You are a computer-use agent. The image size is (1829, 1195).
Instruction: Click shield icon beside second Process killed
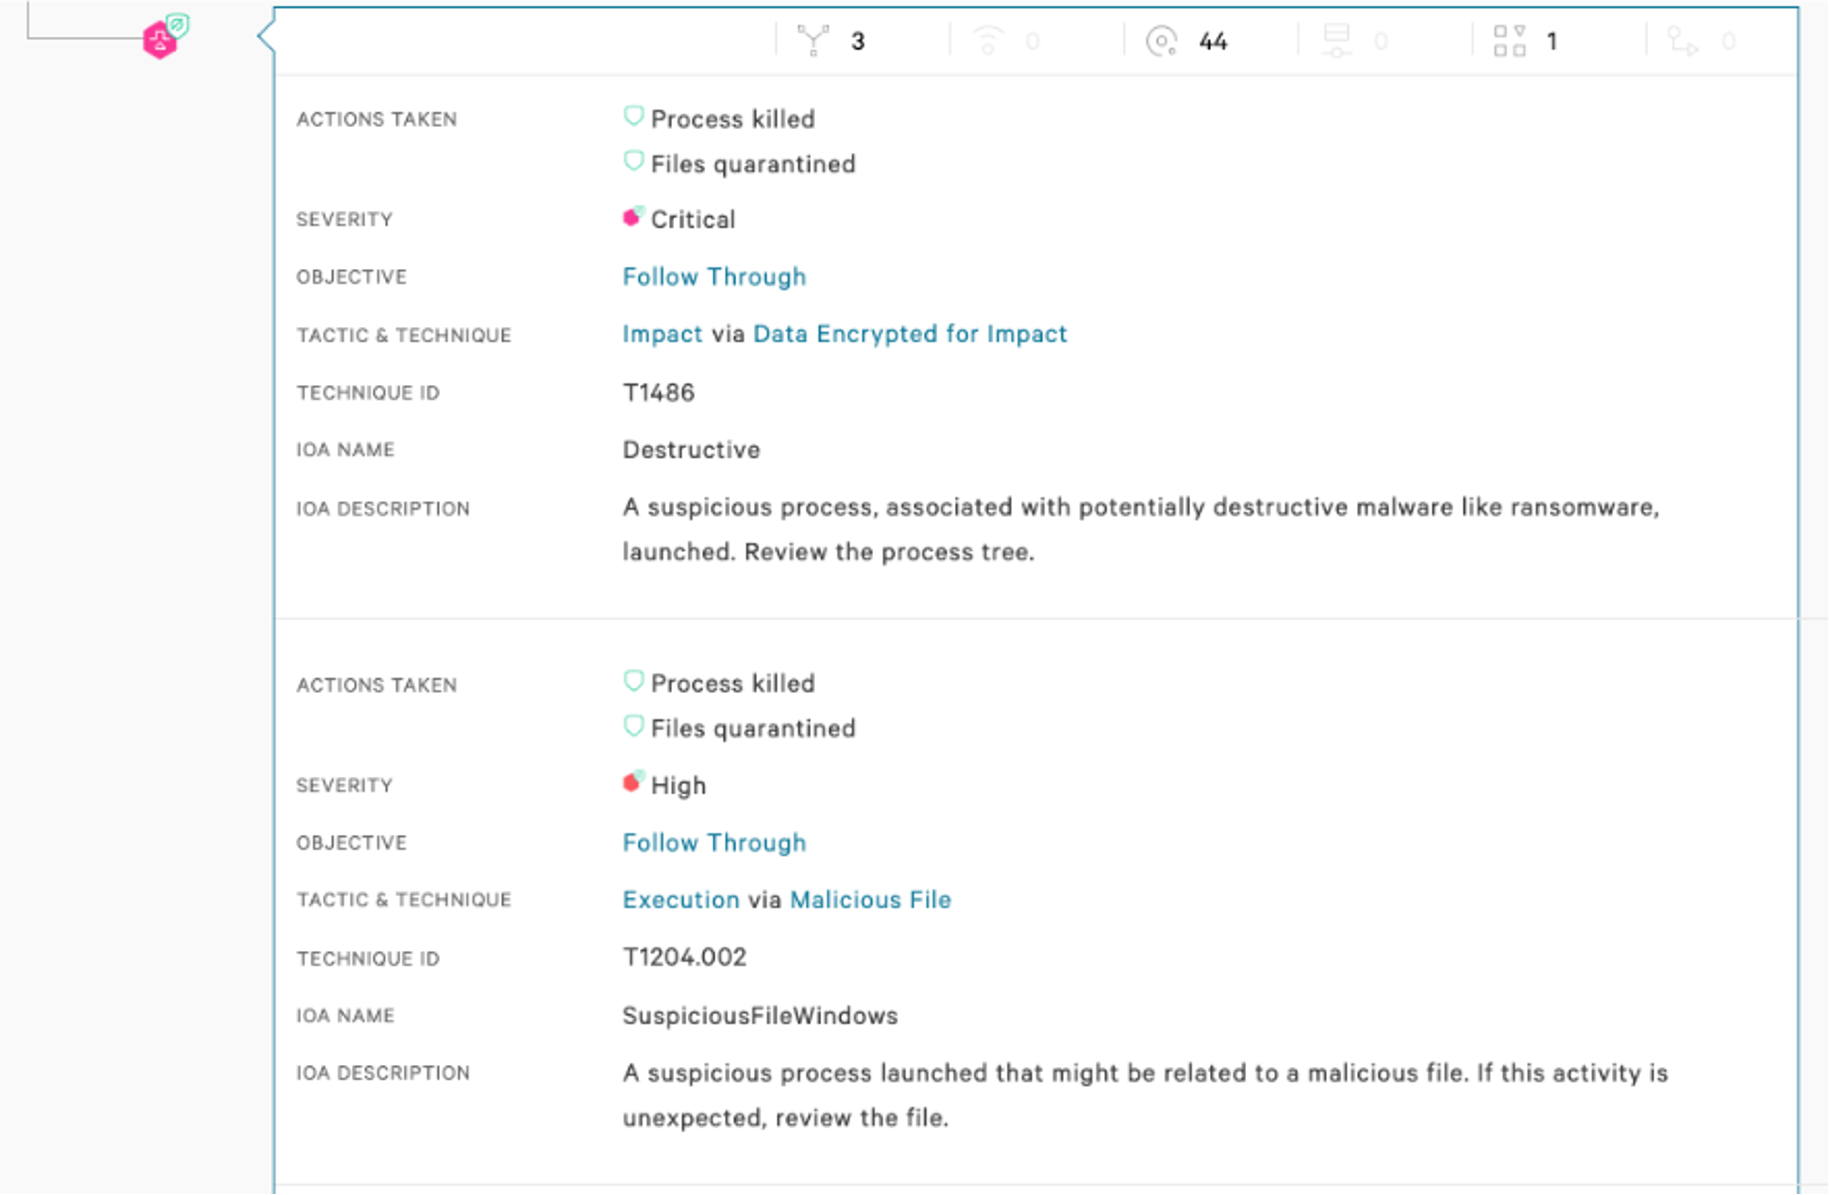633,681
